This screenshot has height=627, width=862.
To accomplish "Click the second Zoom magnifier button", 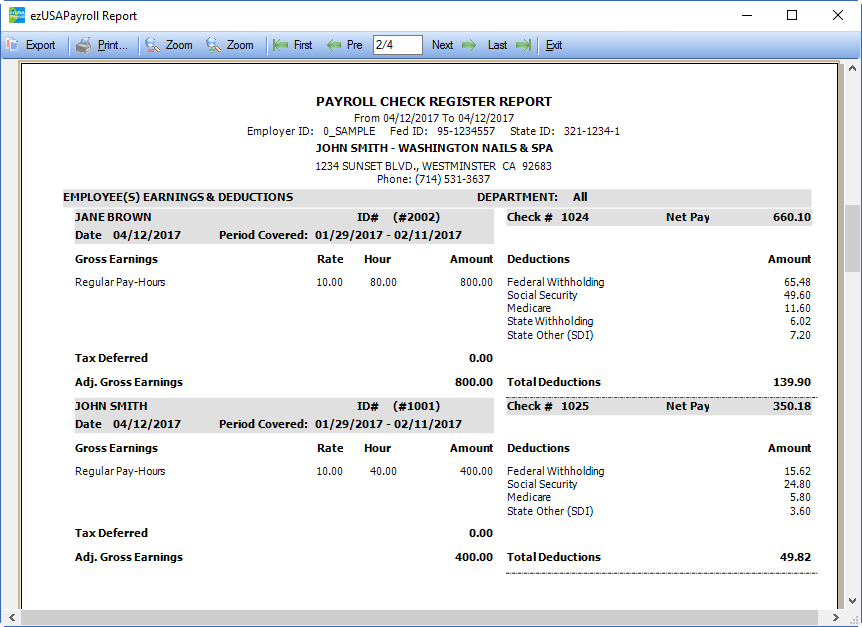I will 213,45.
